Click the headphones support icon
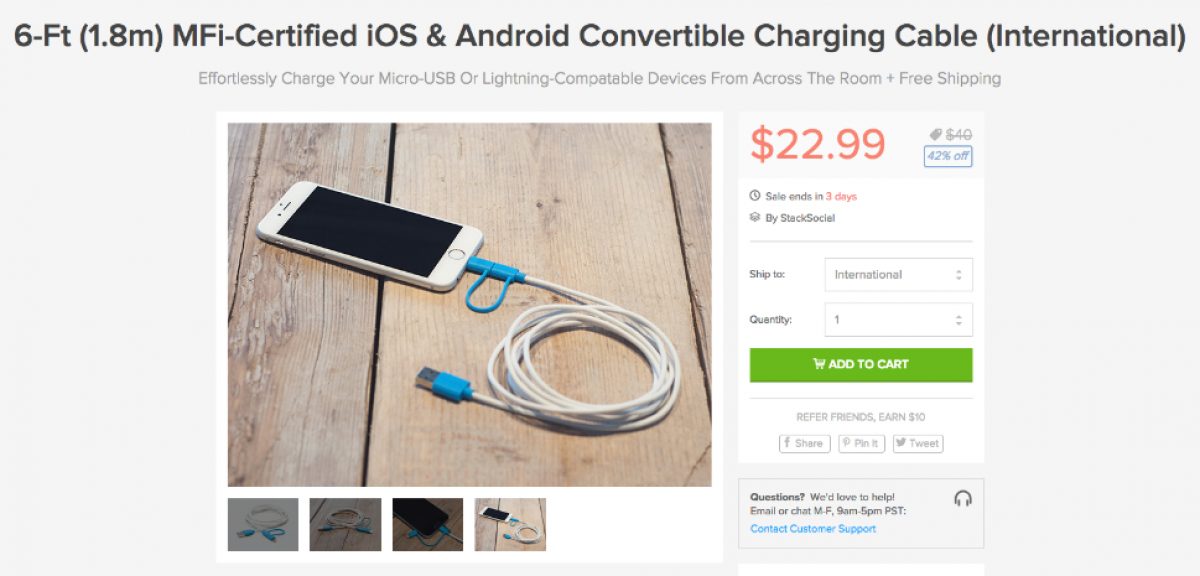 click(x=963, y=499)
